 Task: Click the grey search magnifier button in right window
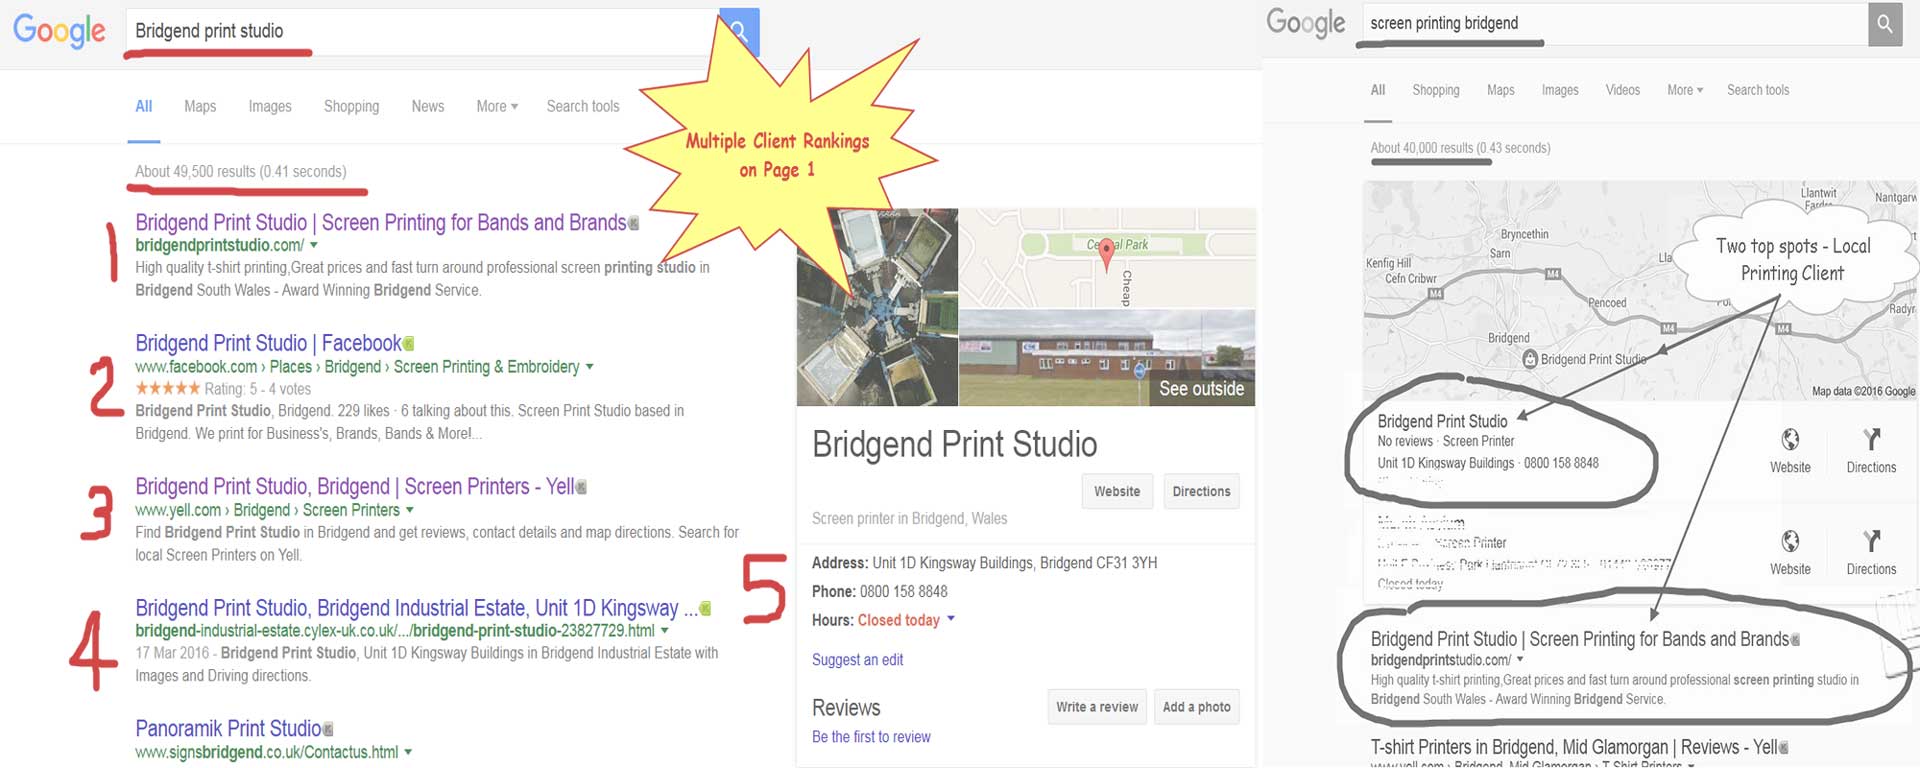(x=1884, y=24)
